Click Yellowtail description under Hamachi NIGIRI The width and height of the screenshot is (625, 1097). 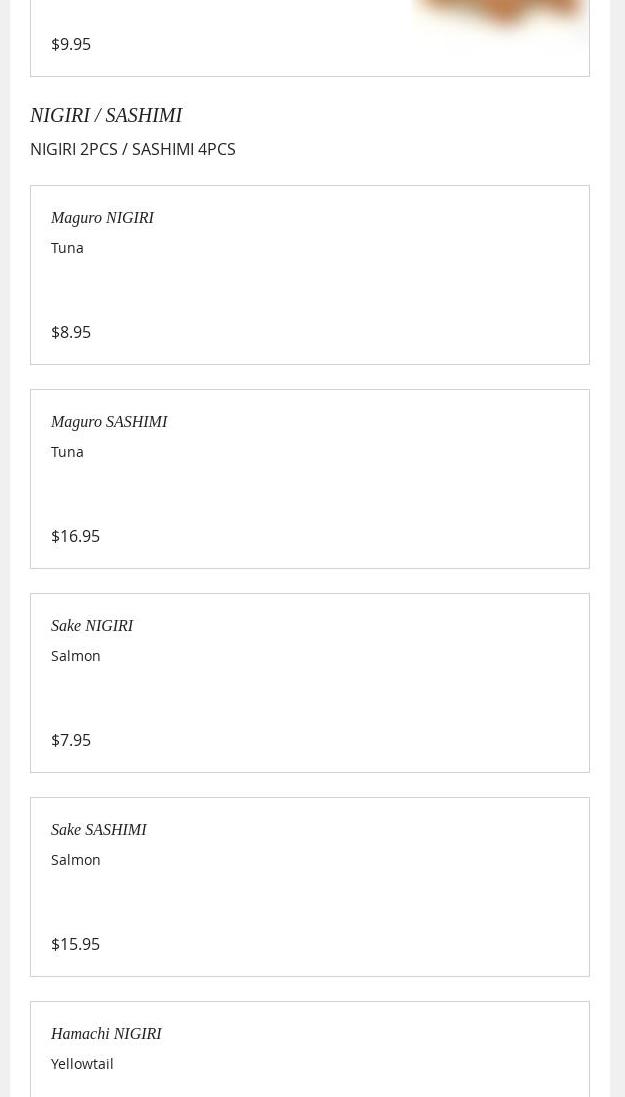pyautogui.click(x=82, y=1063)
